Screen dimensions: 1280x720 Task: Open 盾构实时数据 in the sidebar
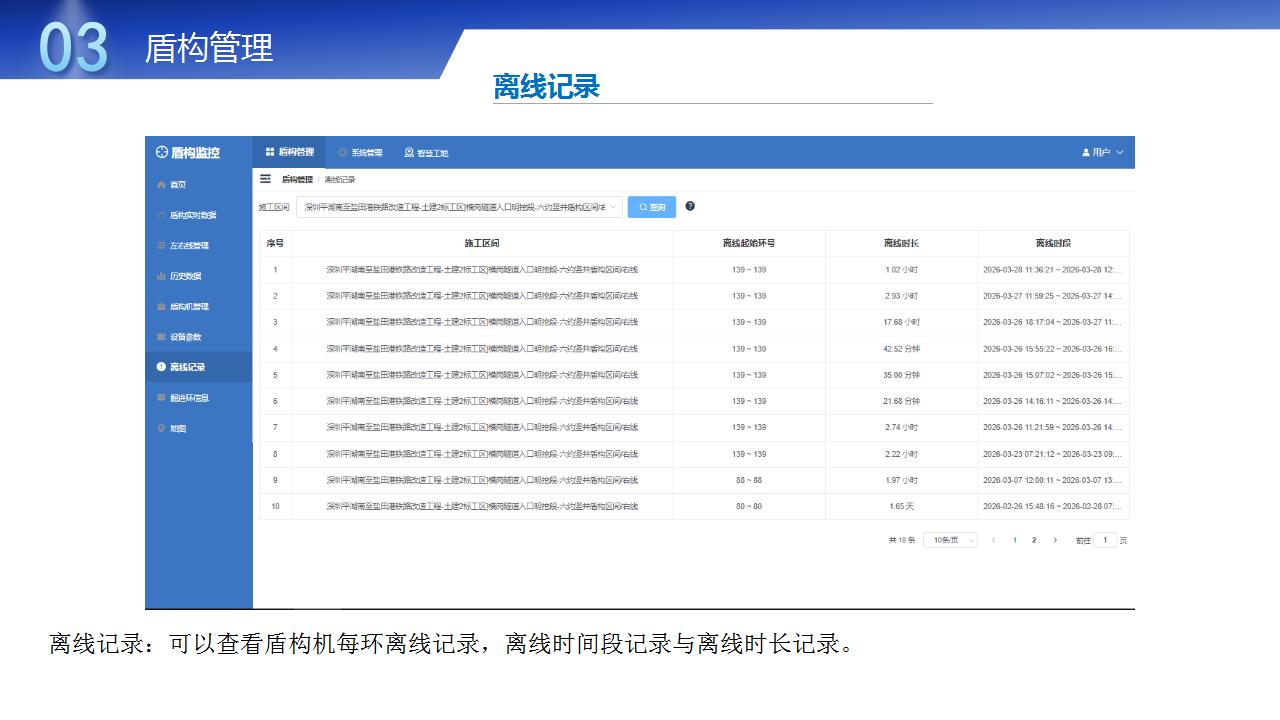192,215
